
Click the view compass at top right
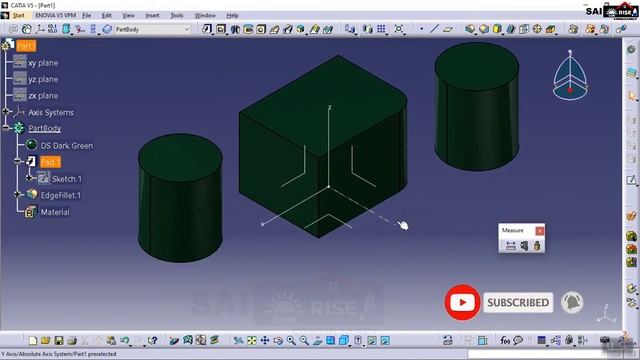(x=570, y=76)
